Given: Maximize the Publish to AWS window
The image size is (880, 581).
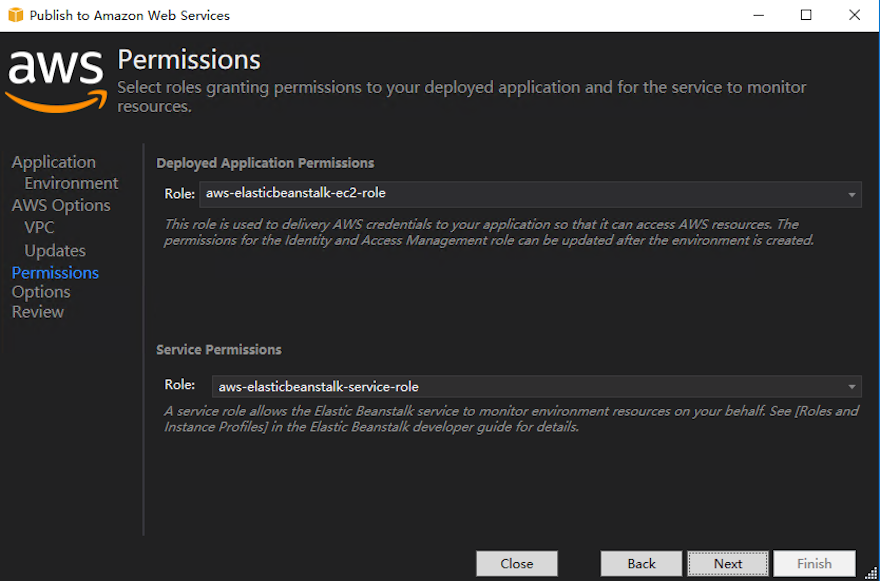Looking at the screenshot, I should [806, 15].
